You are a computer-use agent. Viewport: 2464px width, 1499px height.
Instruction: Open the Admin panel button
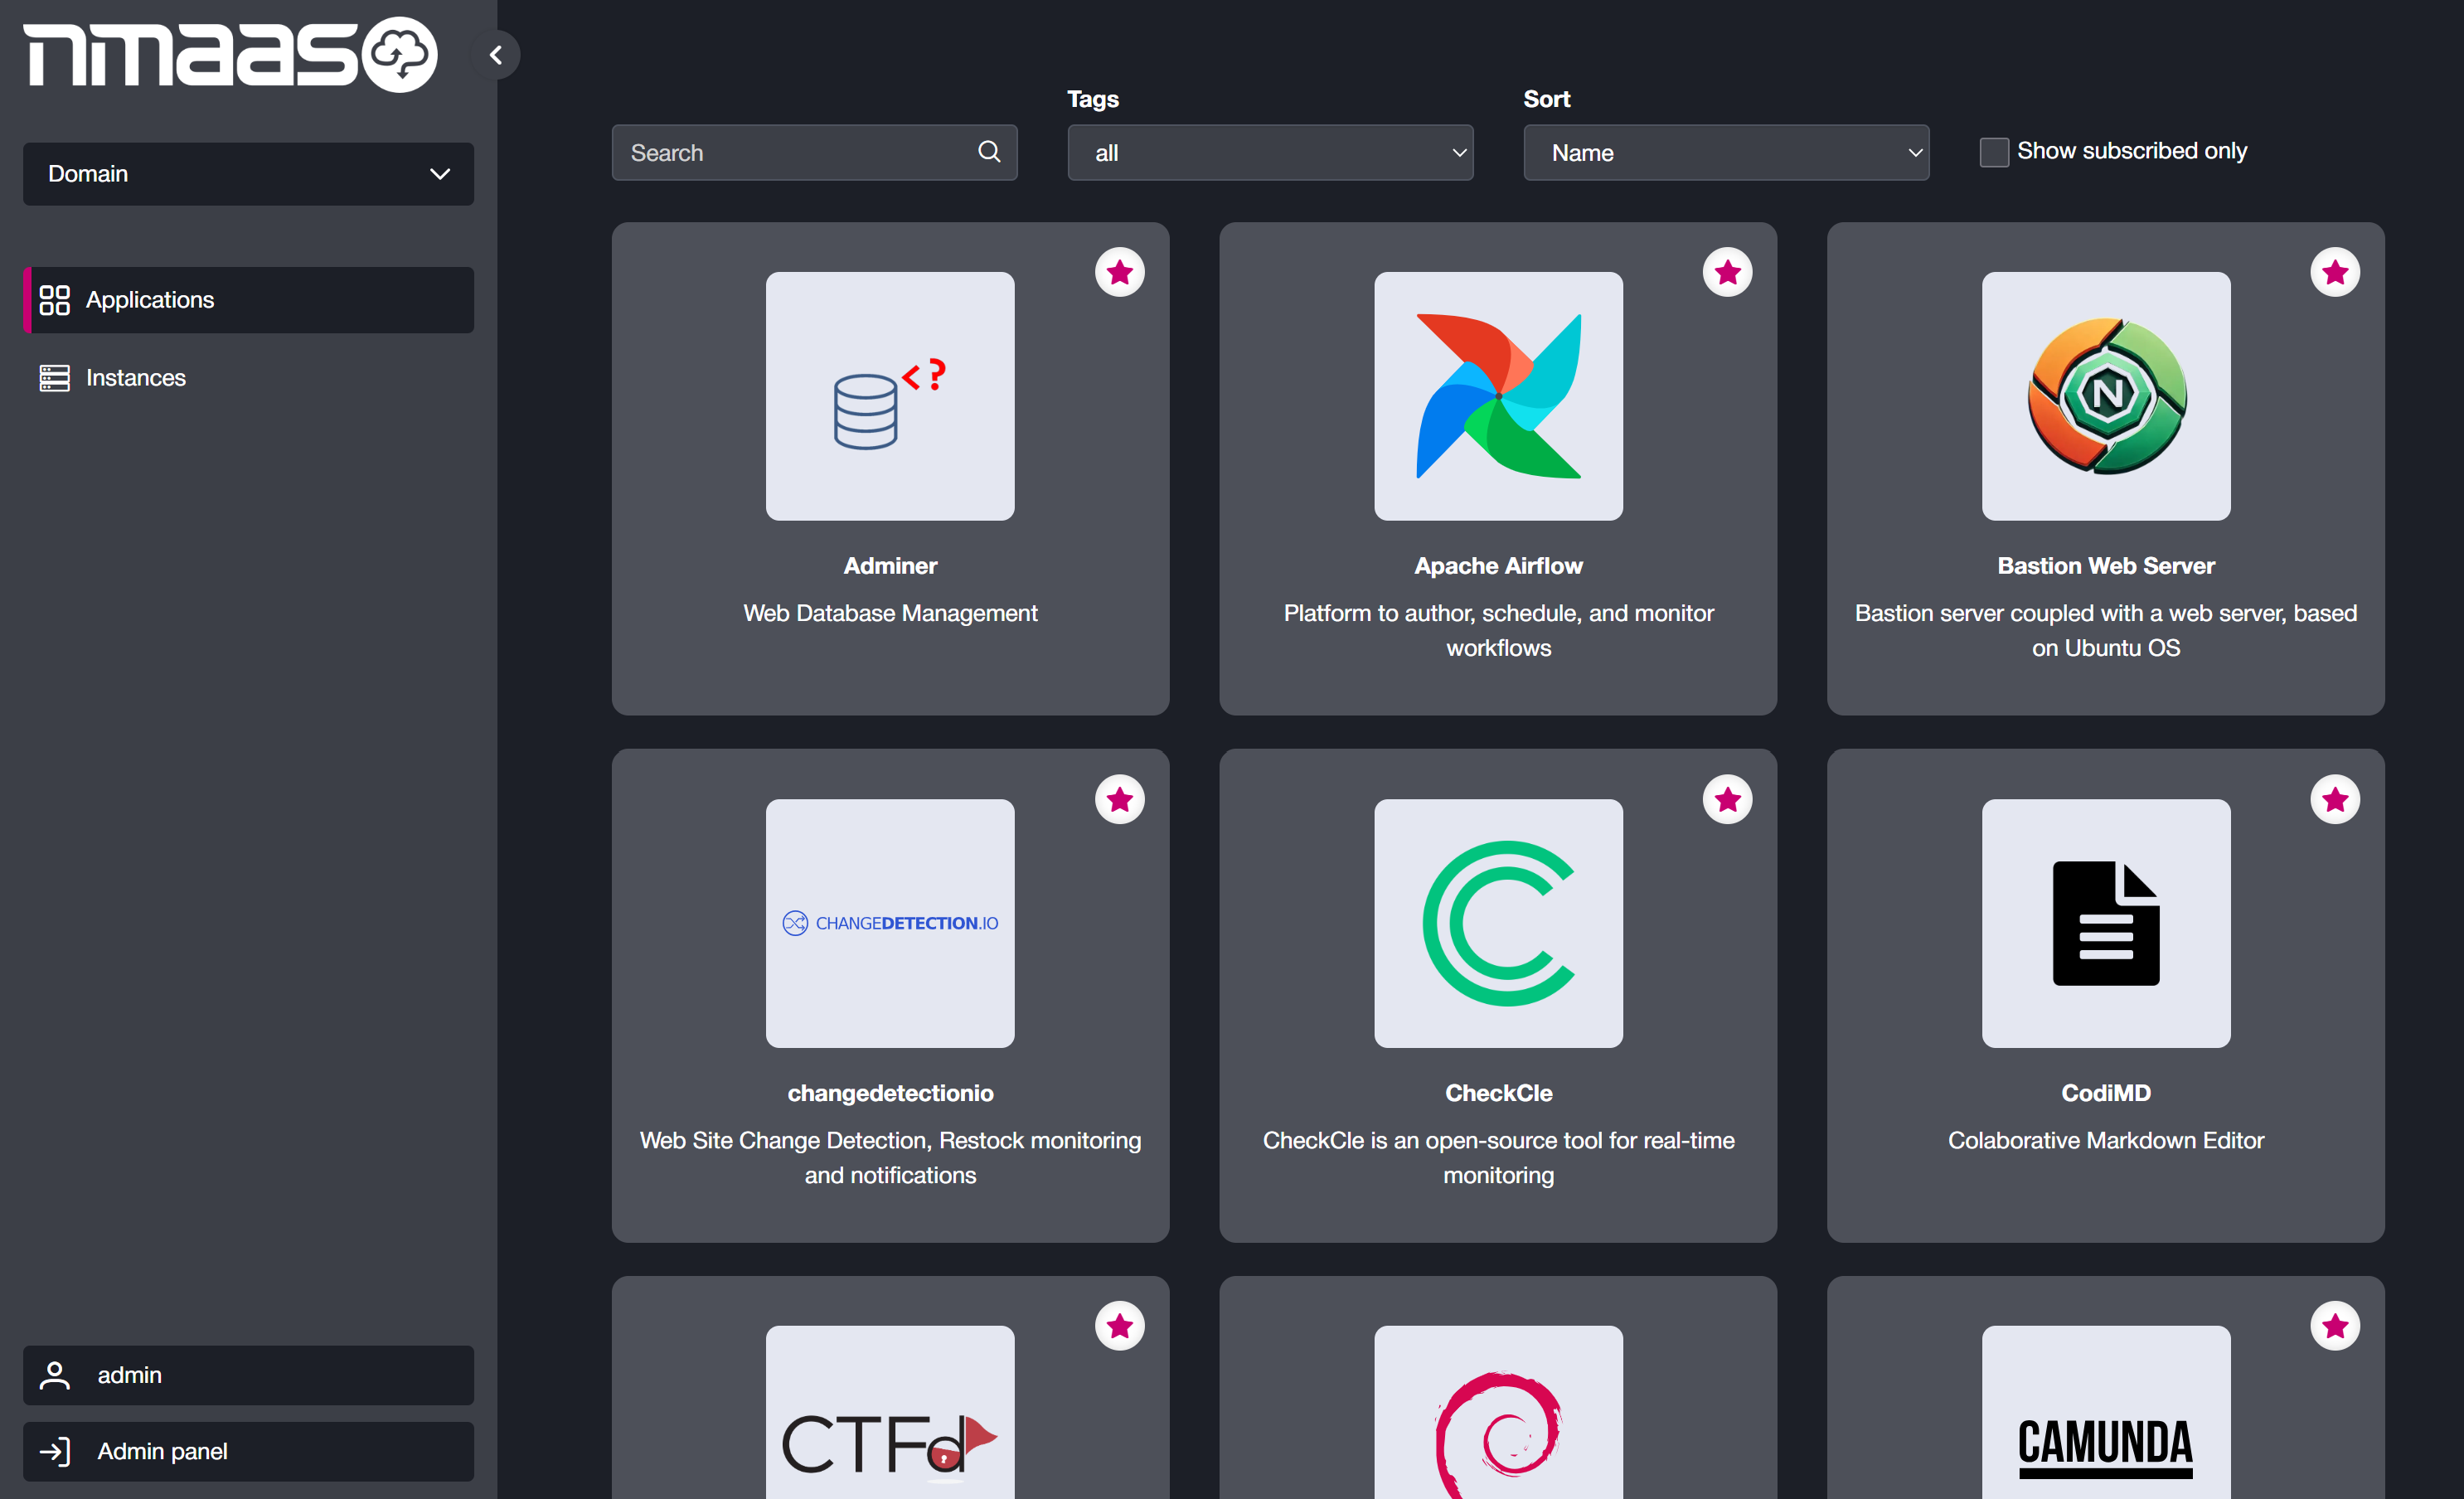pyautogui.click(x=248, y=1451)
